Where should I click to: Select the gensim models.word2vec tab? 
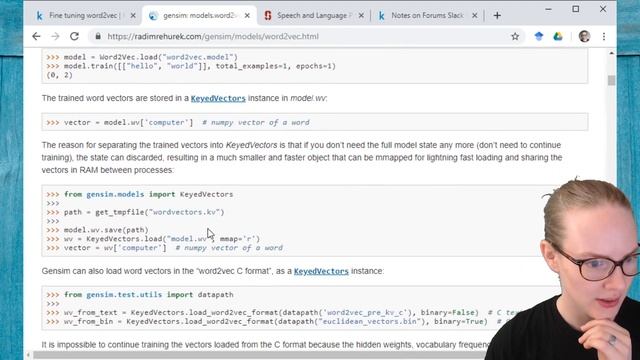pyautogui.click(x=199, y=16)
